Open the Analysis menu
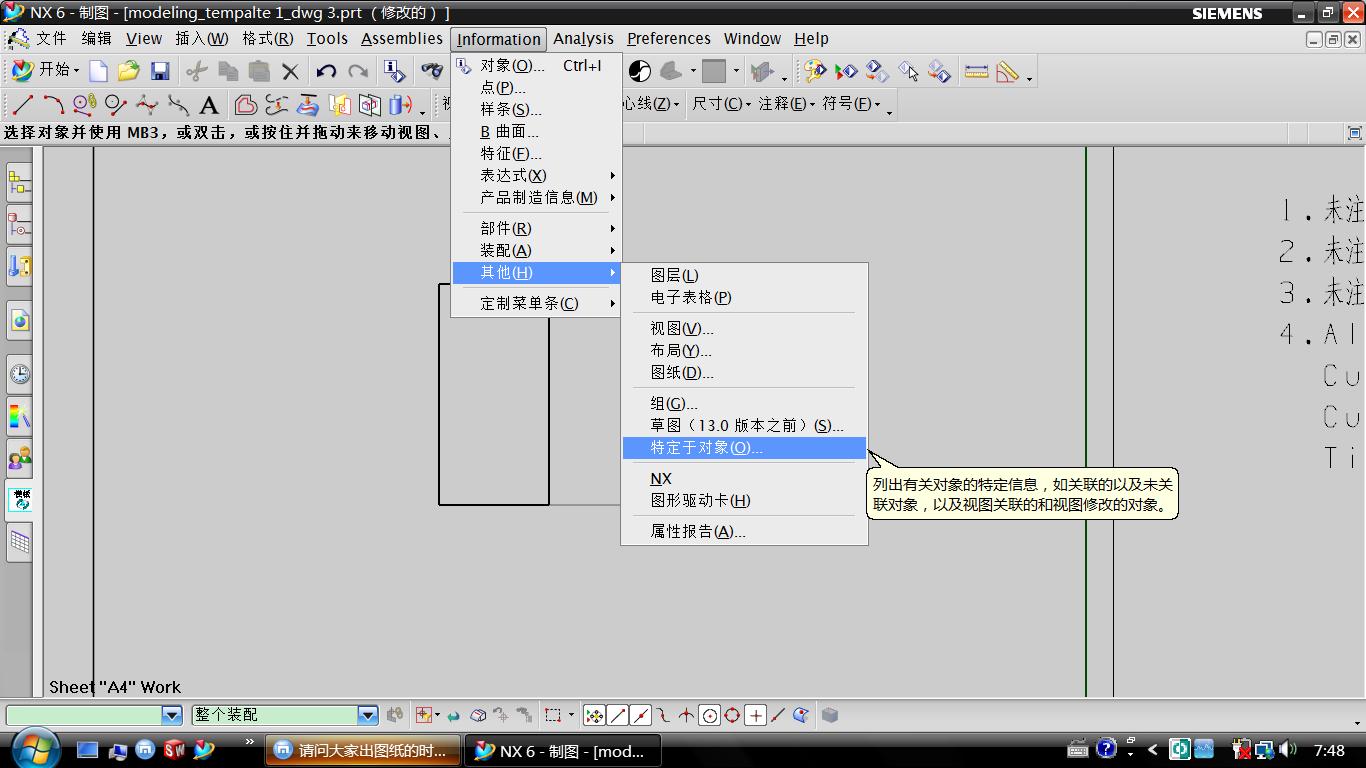This screenshot has height=768, width=1366. pyautogui.click(x=583, y=39)
